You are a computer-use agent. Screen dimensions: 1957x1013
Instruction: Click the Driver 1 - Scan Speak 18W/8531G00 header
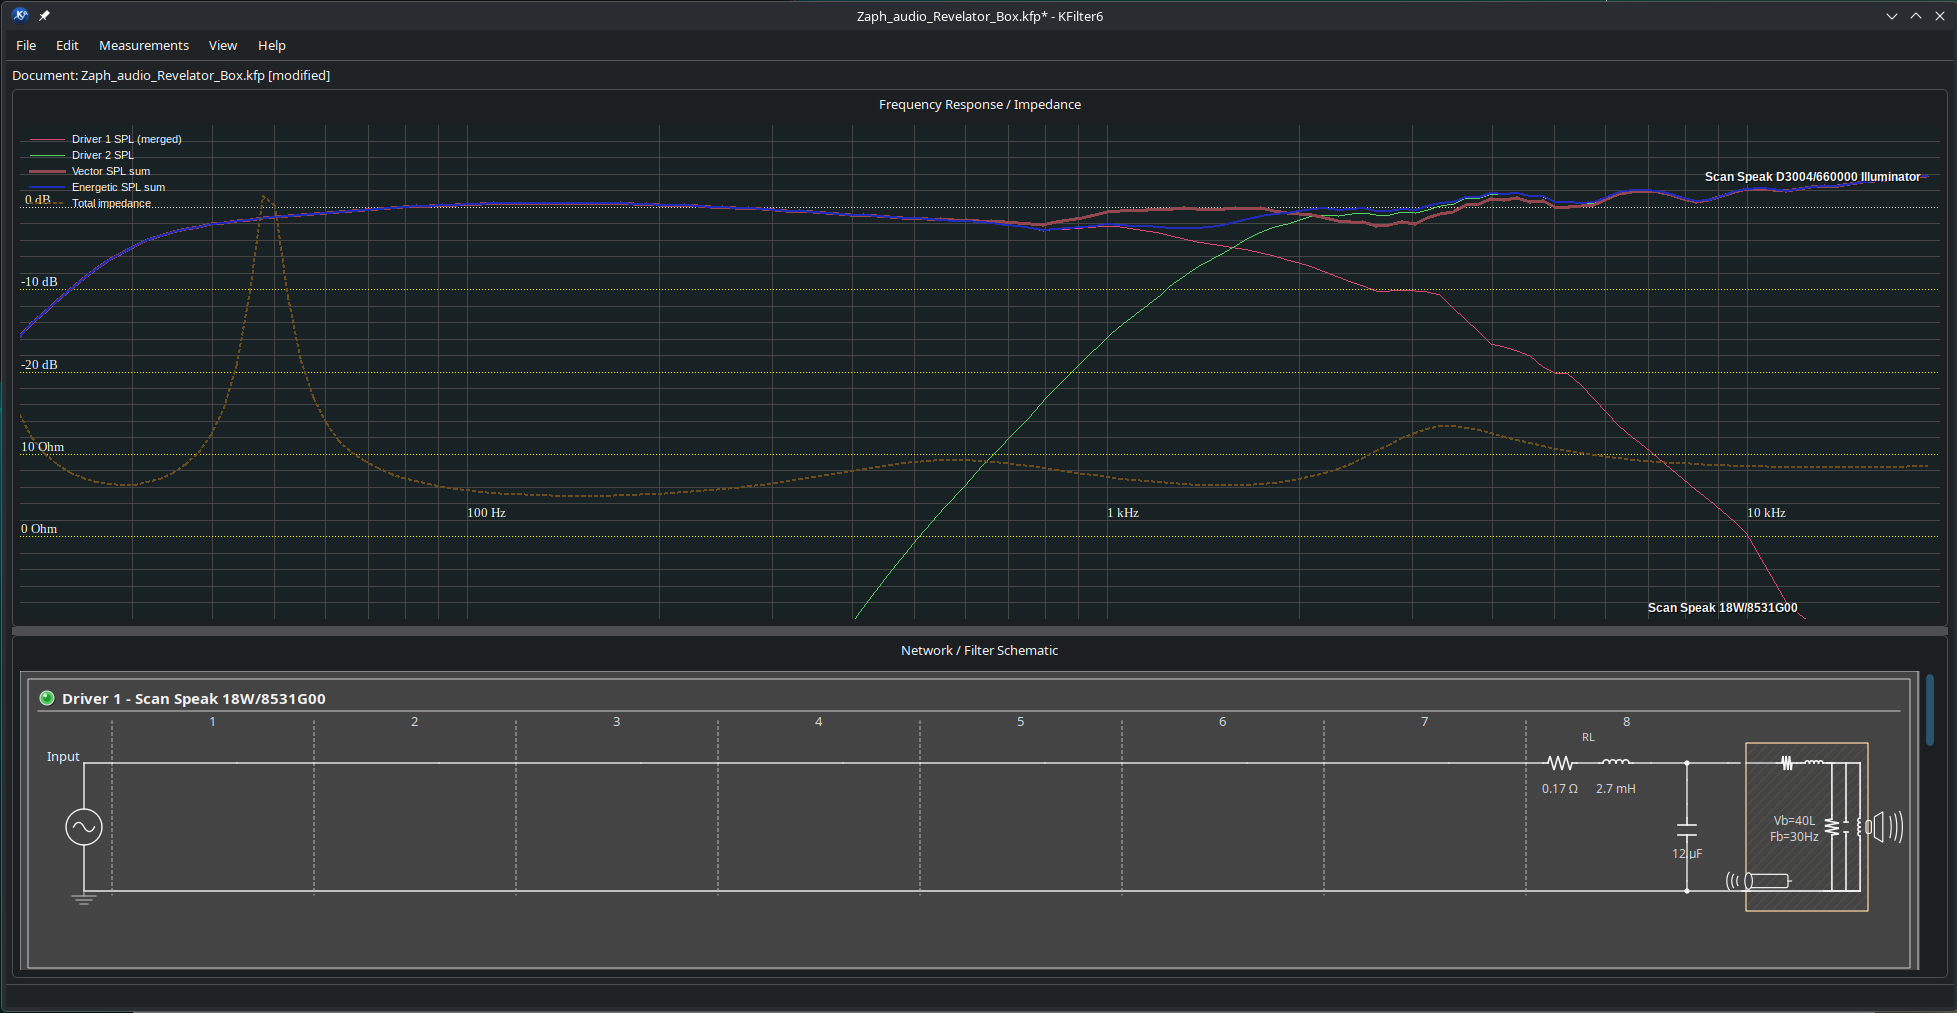click(194, 698)
